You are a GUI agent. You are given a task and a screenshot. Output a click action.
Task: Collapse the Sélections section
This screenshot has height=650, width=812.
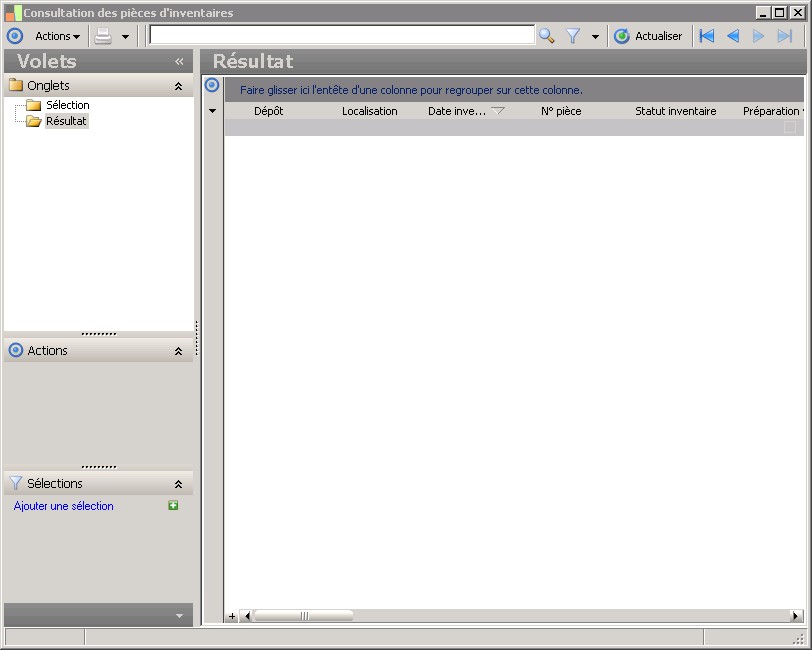pos(178,484)
